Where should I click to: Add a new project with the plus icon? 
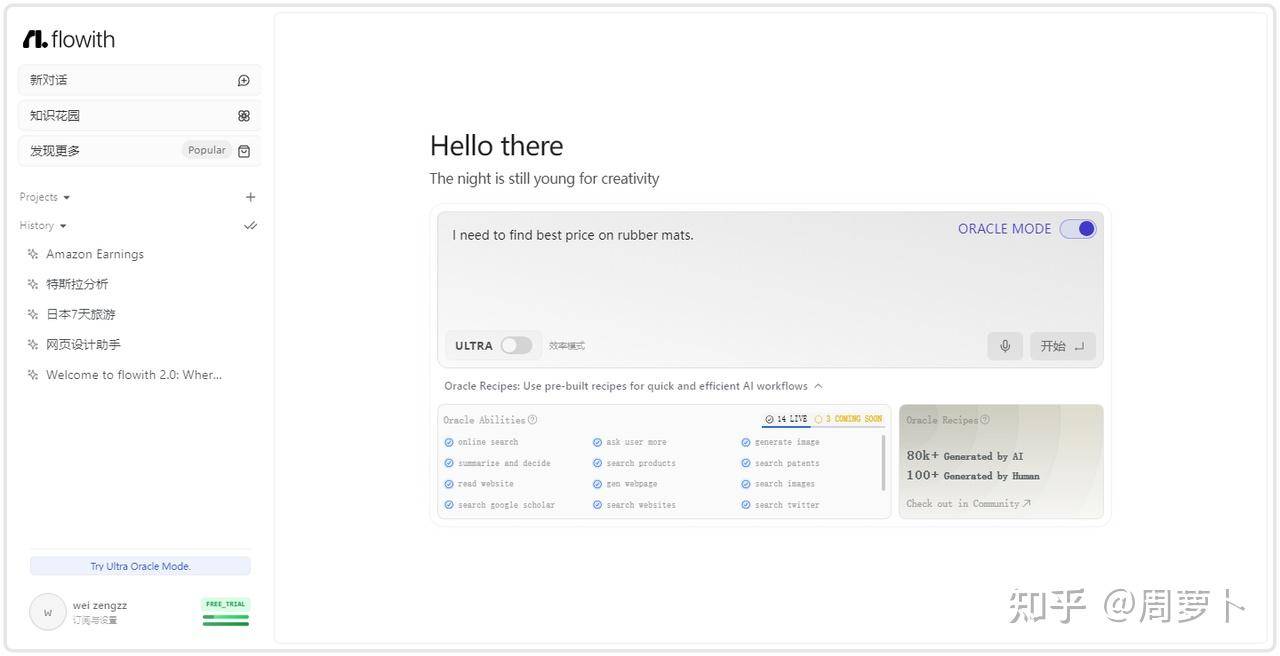(x=250, y=197)
